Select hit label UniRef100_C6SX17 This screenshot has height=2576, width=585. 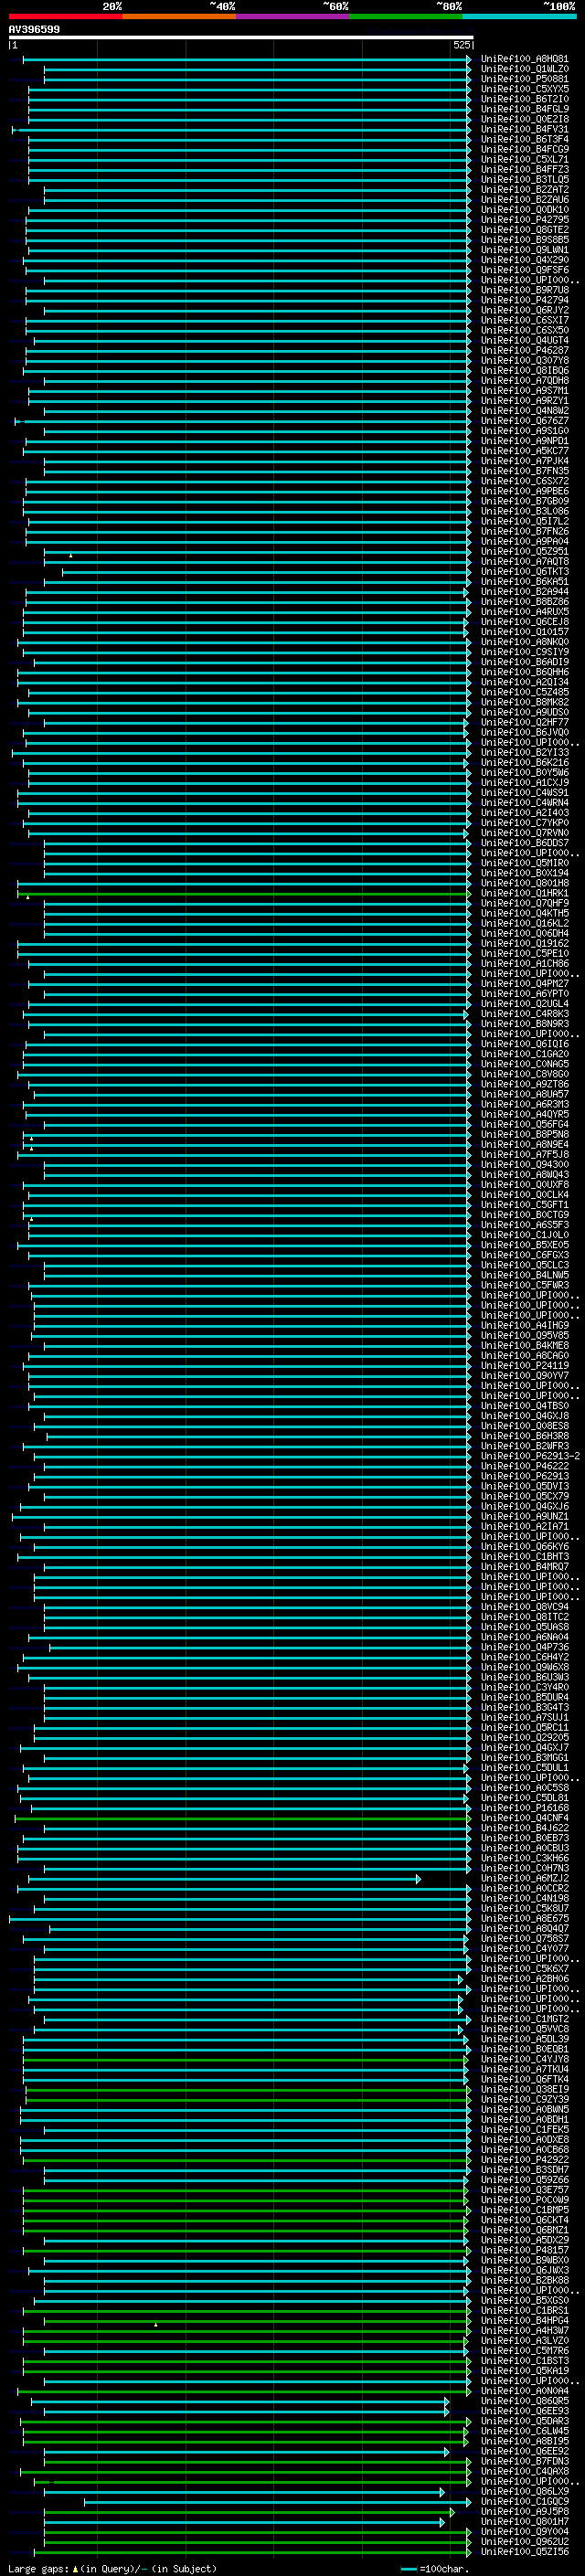(x=524, y=320)
